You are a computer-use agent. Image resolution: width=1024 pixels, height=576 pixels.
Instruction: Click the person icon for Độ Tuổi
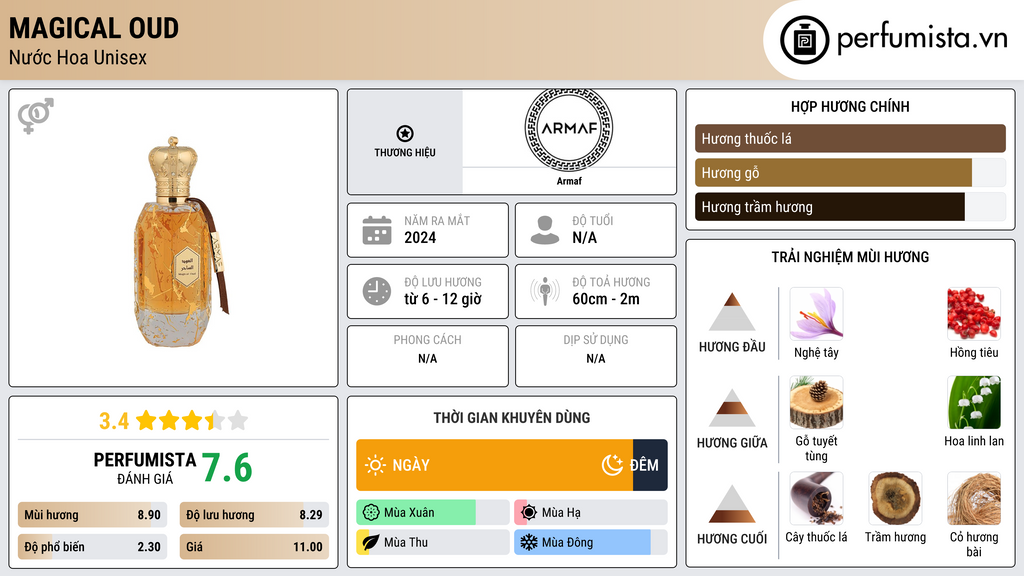pyautogui.click(x=545, y=230)
